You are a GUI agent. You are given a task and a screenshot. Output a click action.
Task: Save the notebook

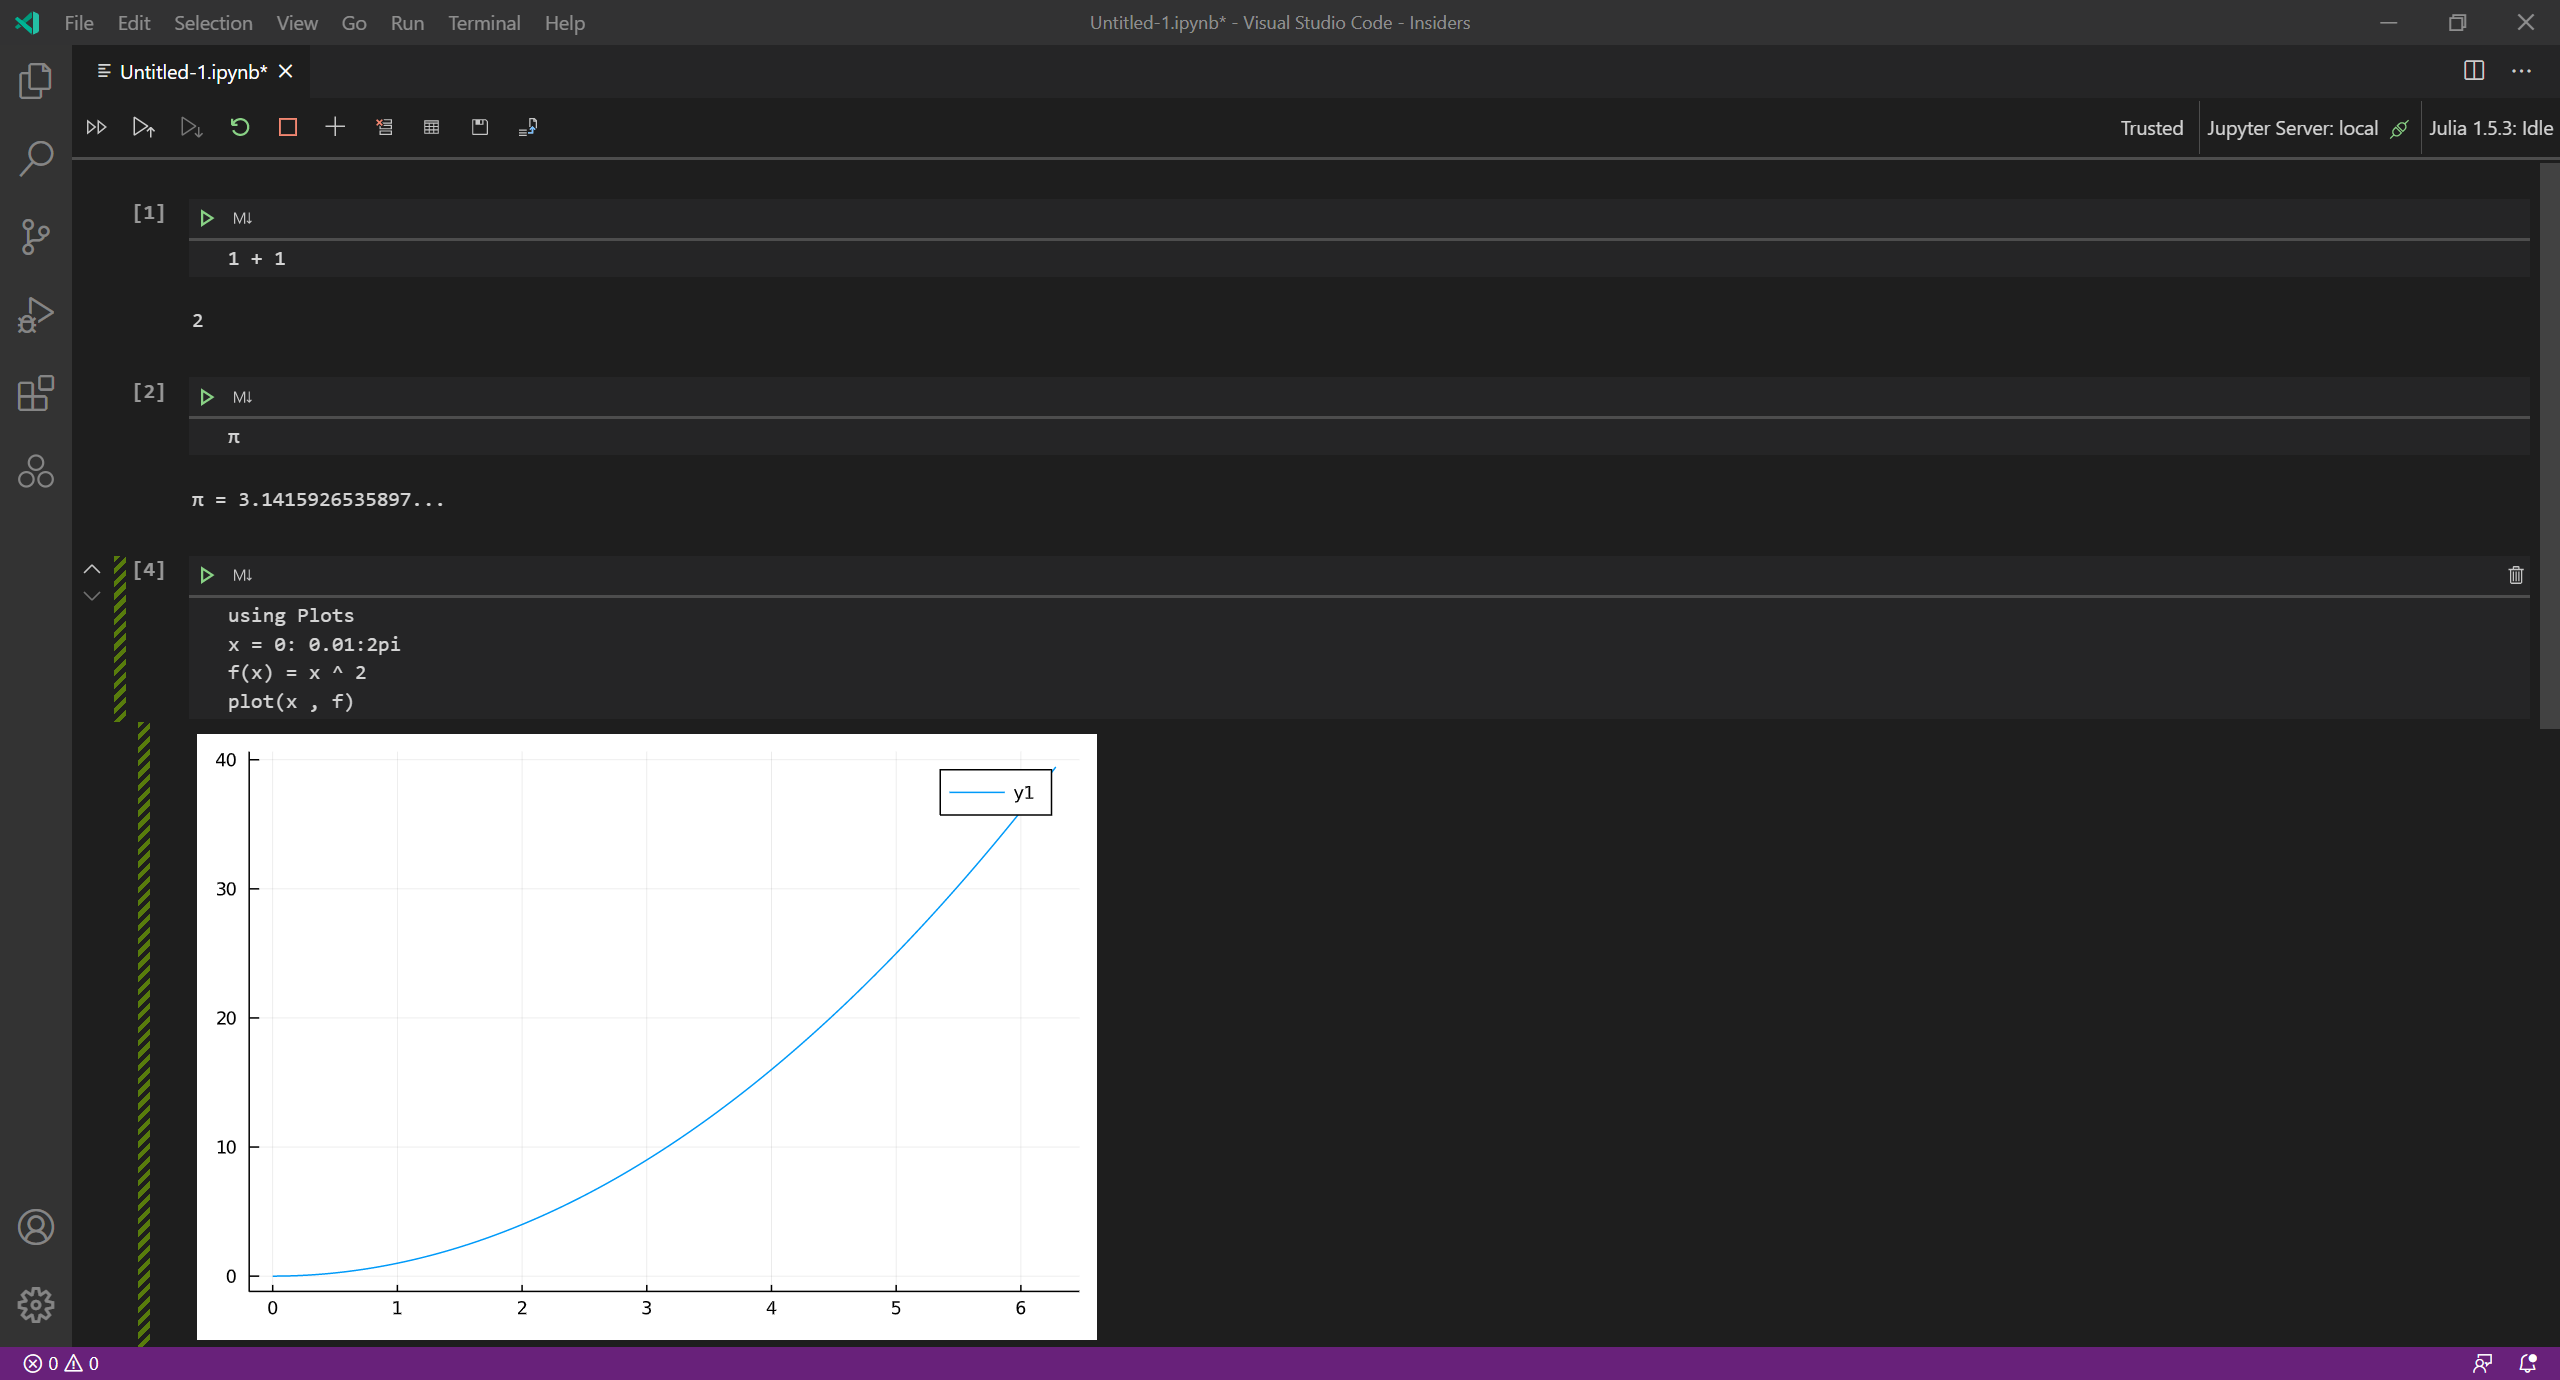tap(479, 127)
